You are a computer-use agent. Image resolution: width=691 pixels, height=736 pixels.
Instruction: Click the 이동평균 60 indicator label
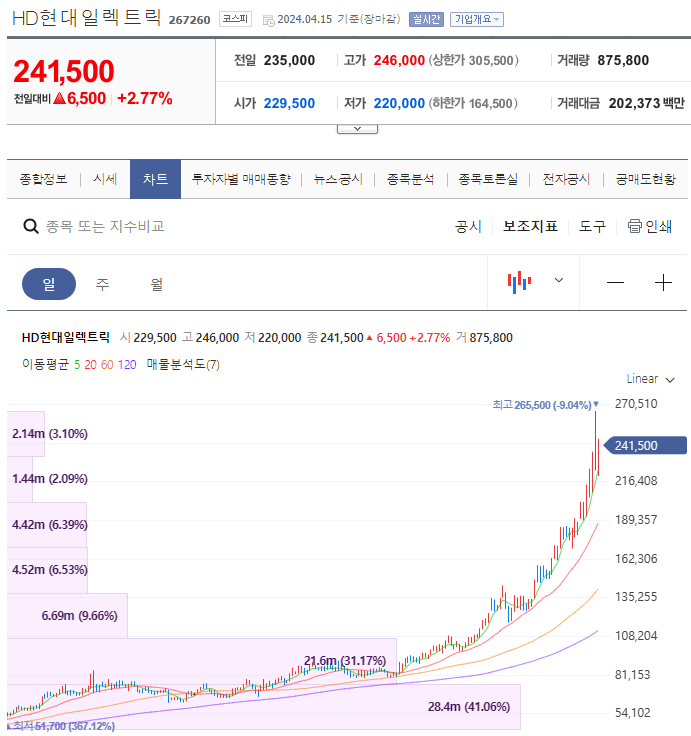pyautogui.click(x=107, y=365)
